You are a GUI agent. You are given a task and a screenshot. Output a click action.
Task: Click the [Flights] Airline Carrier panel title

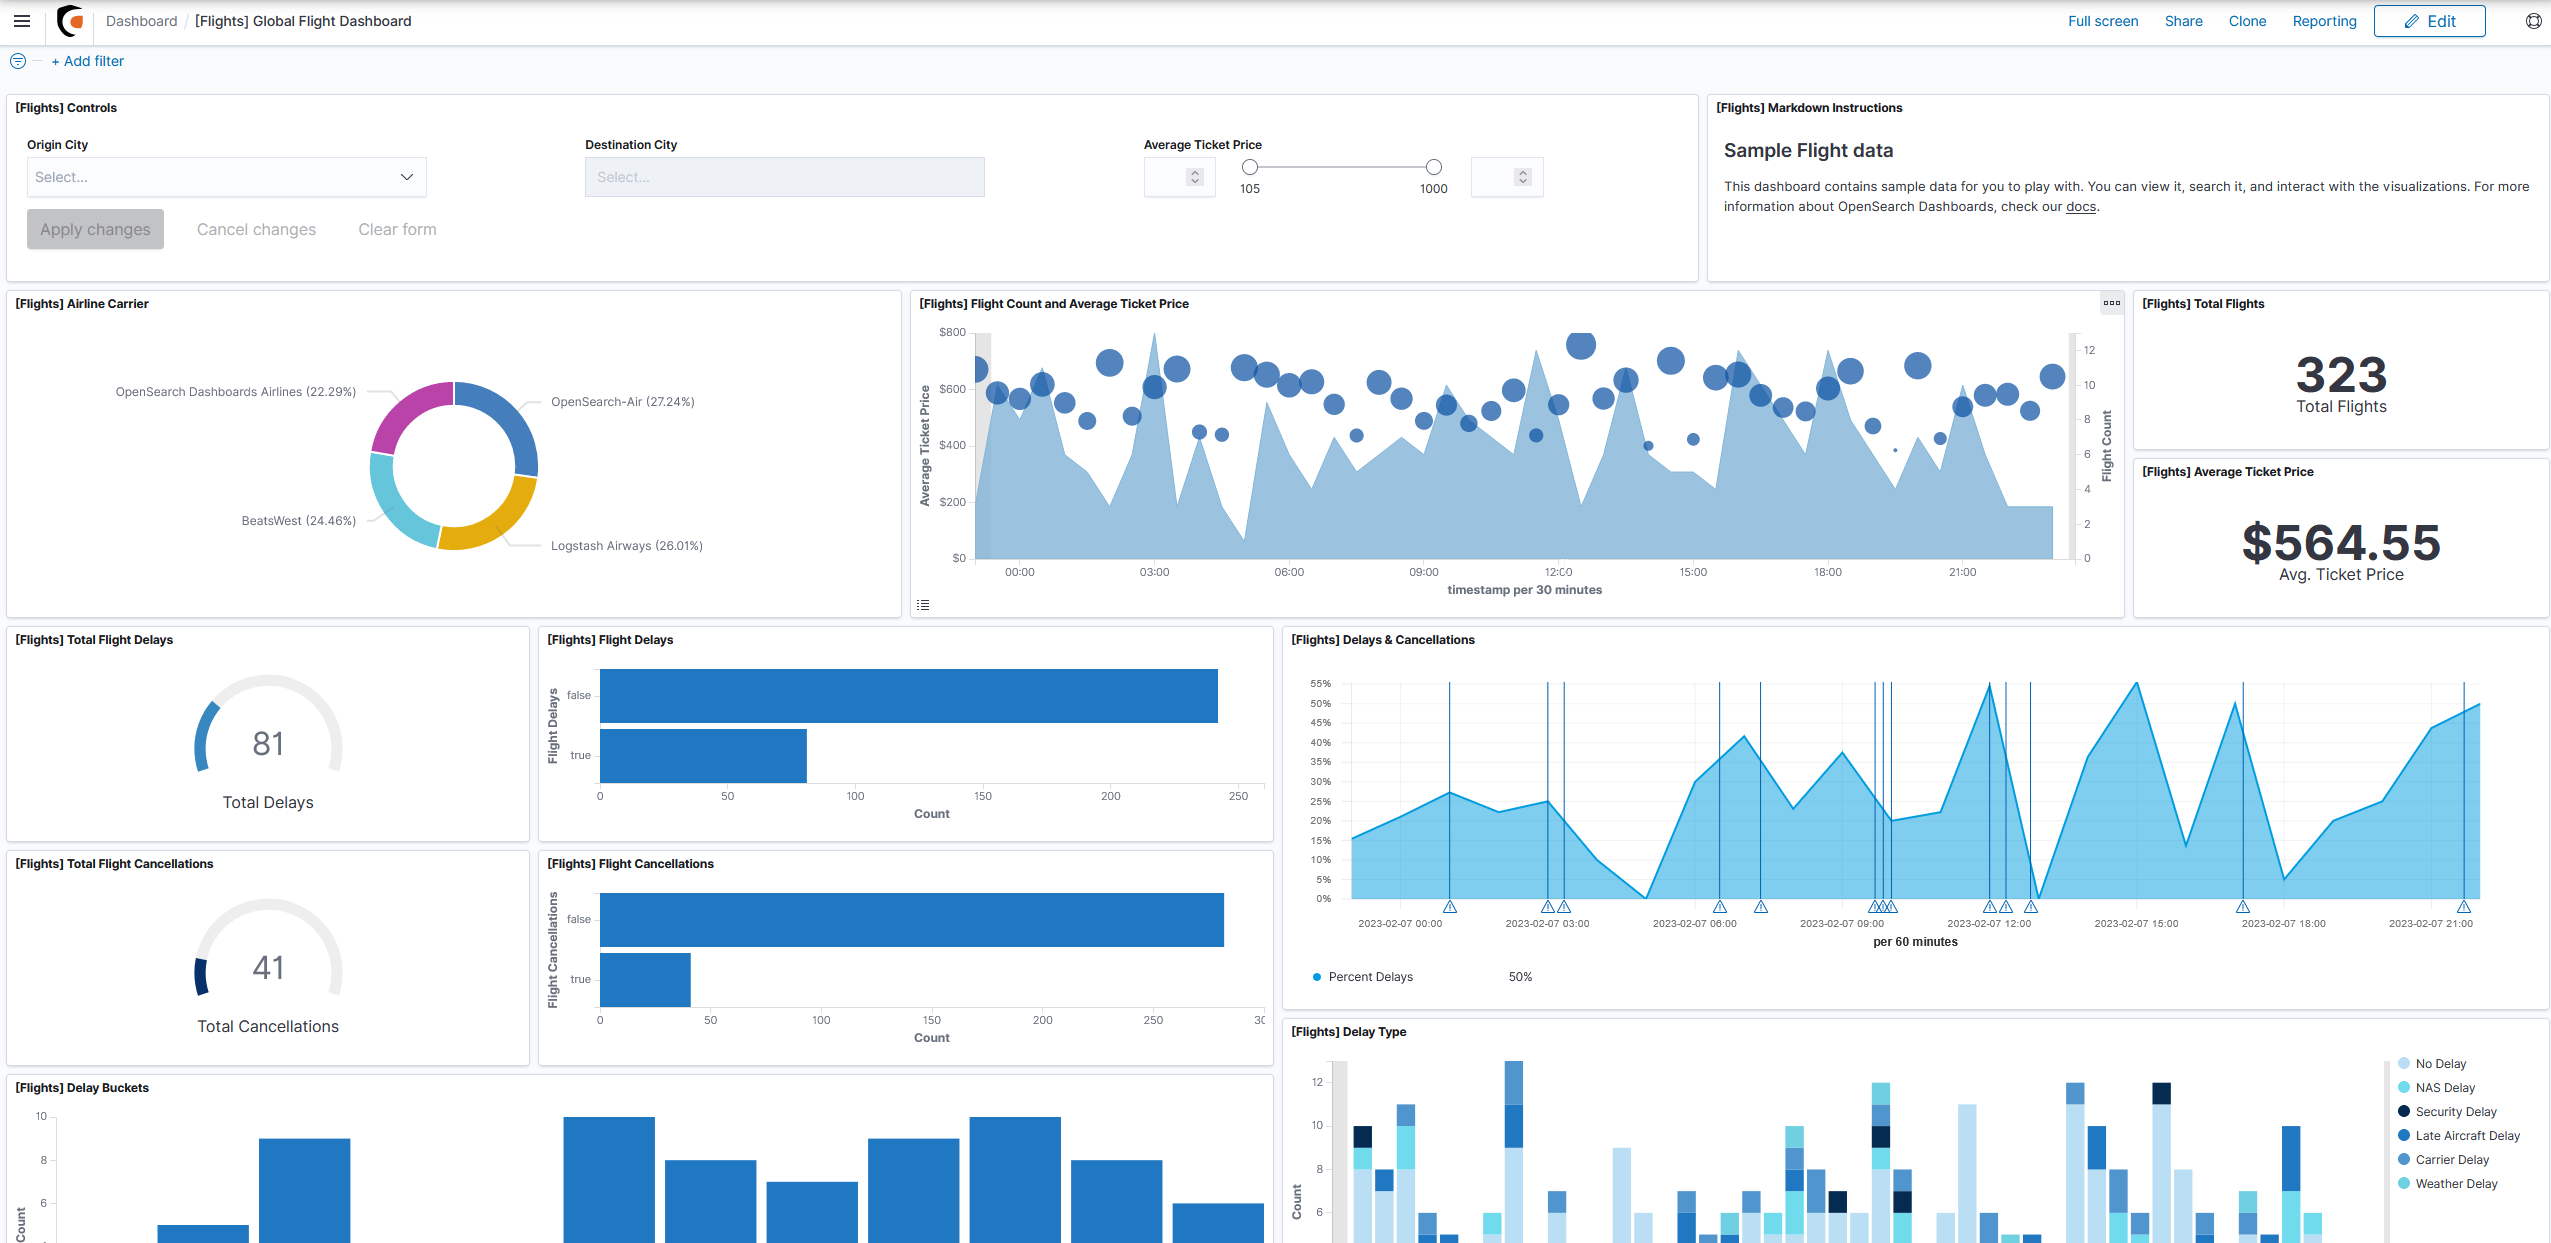click(82, 304)
